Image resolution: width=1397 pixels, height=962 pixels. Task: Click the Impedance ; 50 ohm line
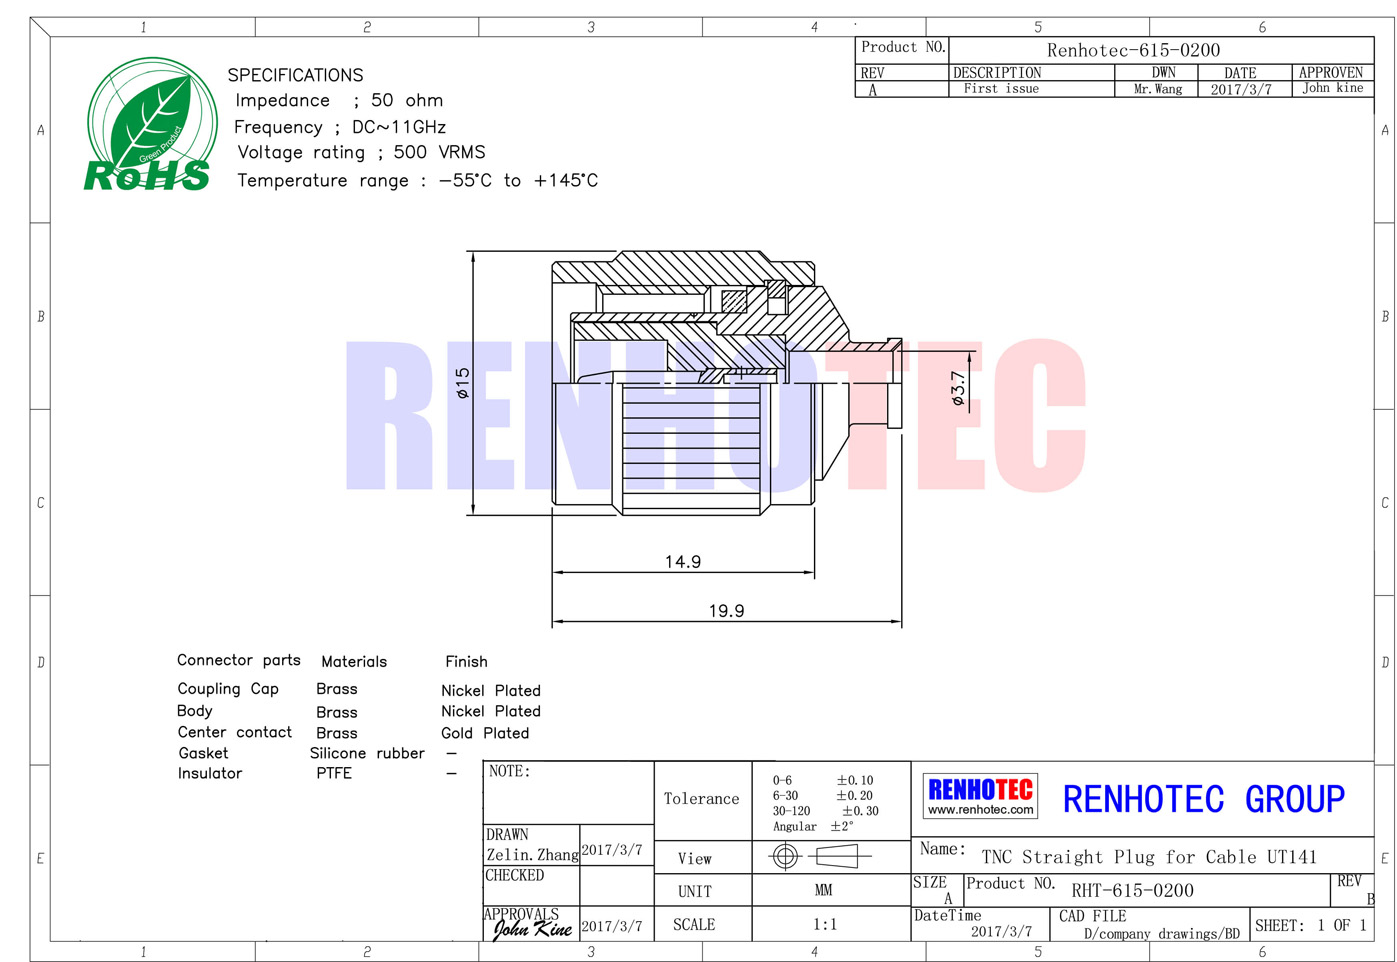tap(339, 100)
